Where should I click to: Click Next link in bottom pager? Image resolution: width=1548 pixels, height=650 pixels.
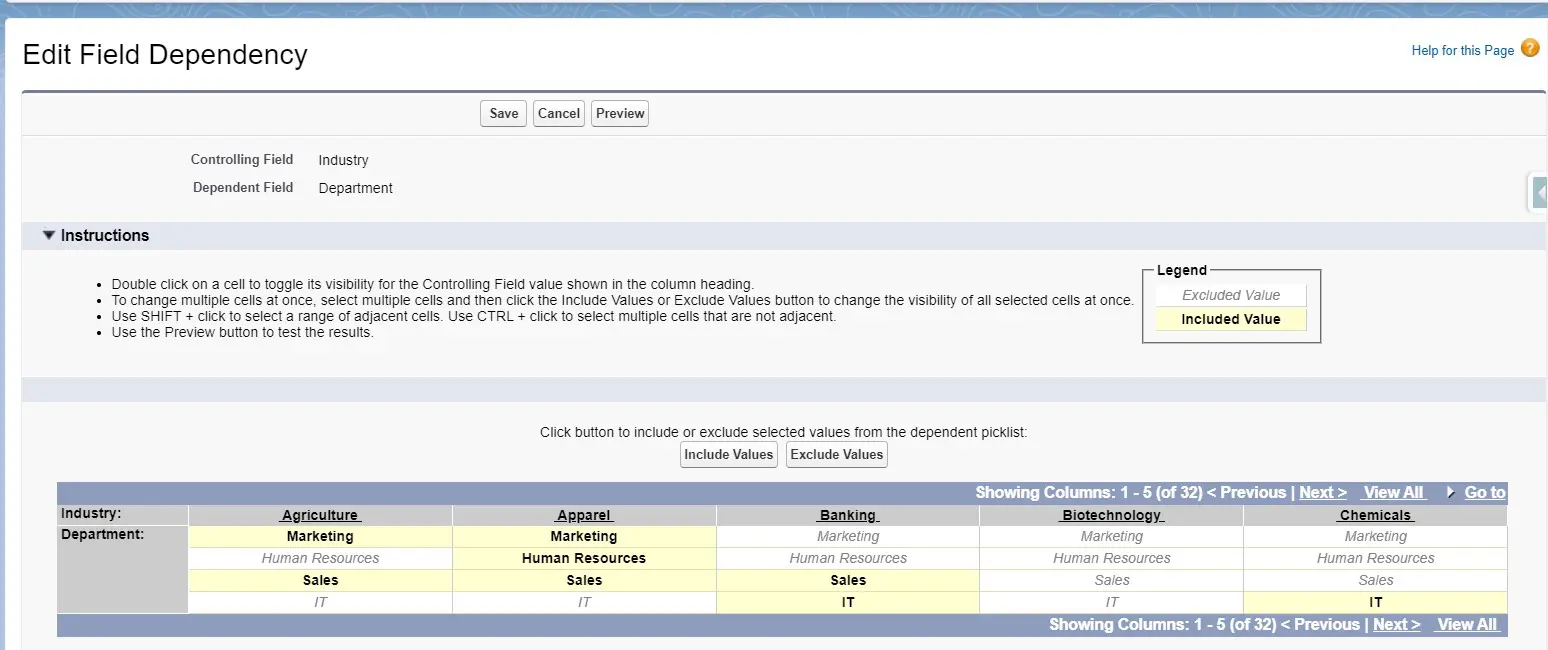[1396, 625]
